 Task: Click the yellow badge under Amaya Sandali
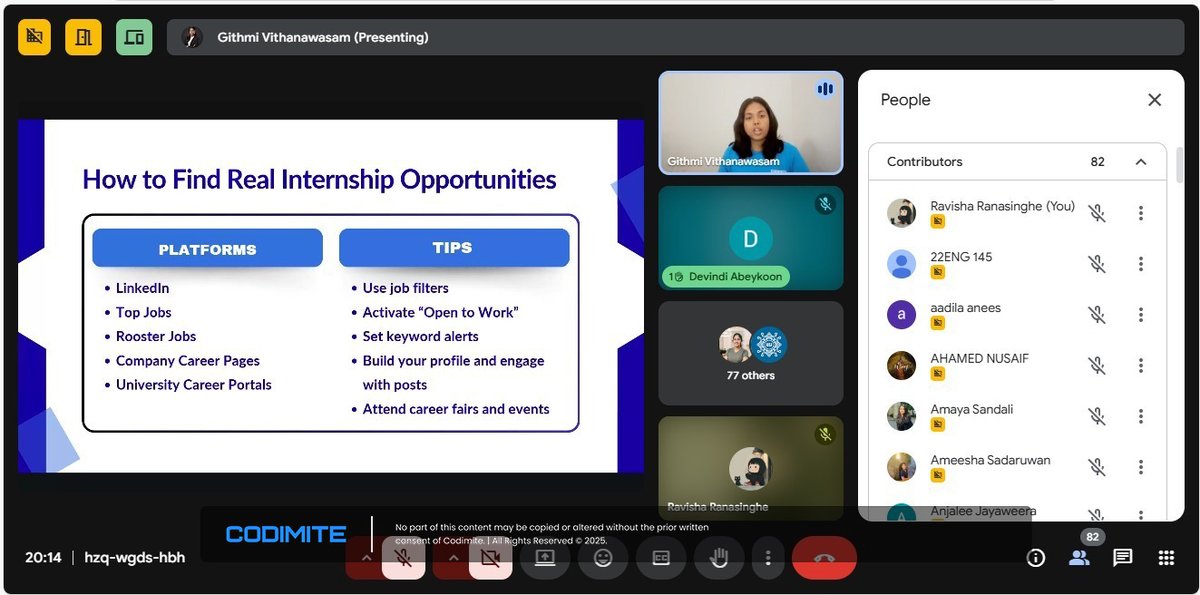[938, 425]
